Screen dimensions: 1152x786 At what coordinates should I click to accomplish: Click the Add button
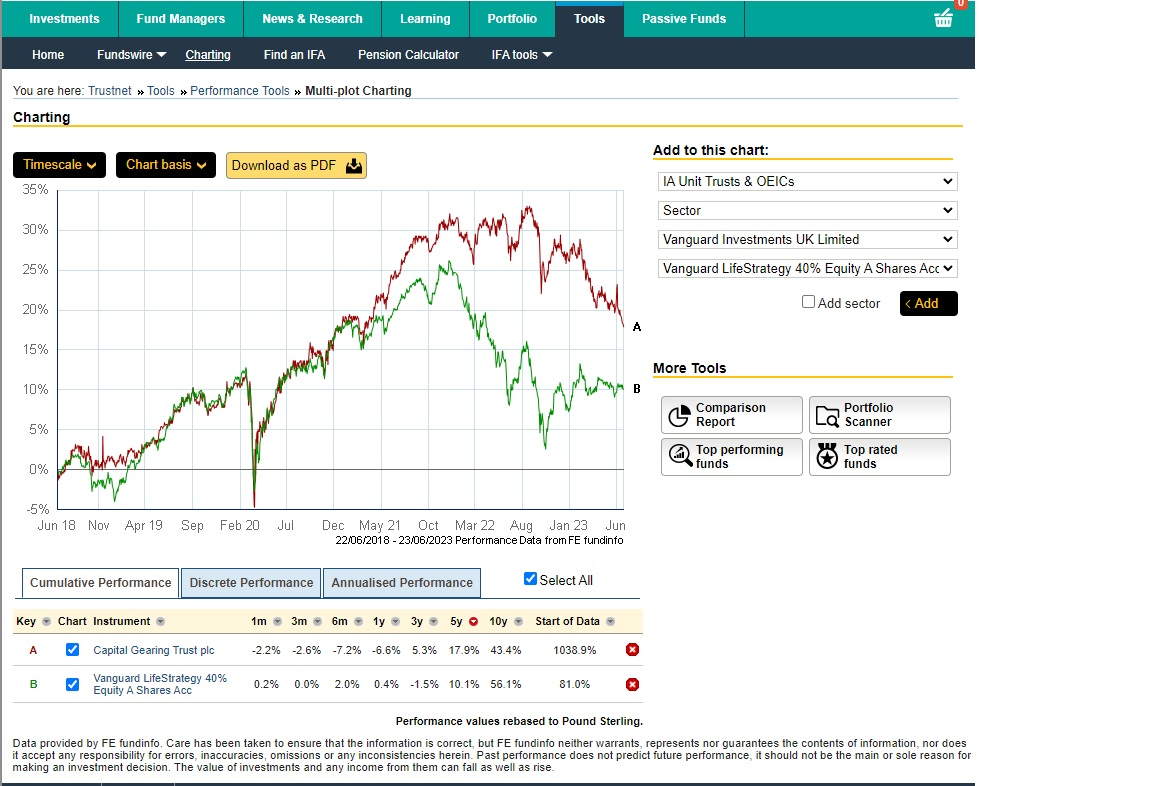click(929, 303)
